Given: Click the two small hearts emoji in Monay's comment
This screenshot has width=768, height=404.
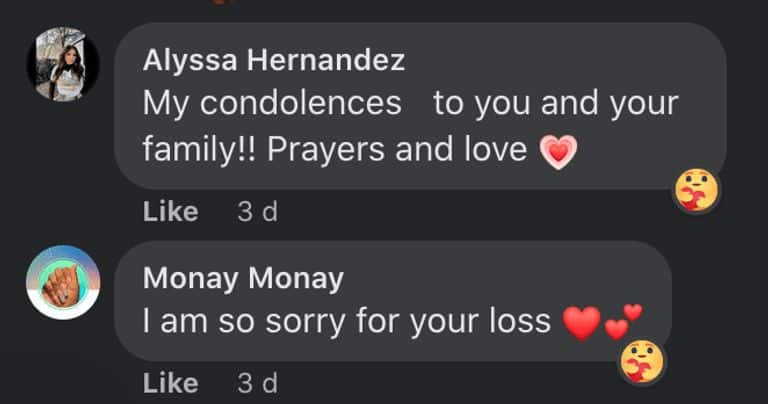Looking at the screenshot, I should tap(624, 322).
